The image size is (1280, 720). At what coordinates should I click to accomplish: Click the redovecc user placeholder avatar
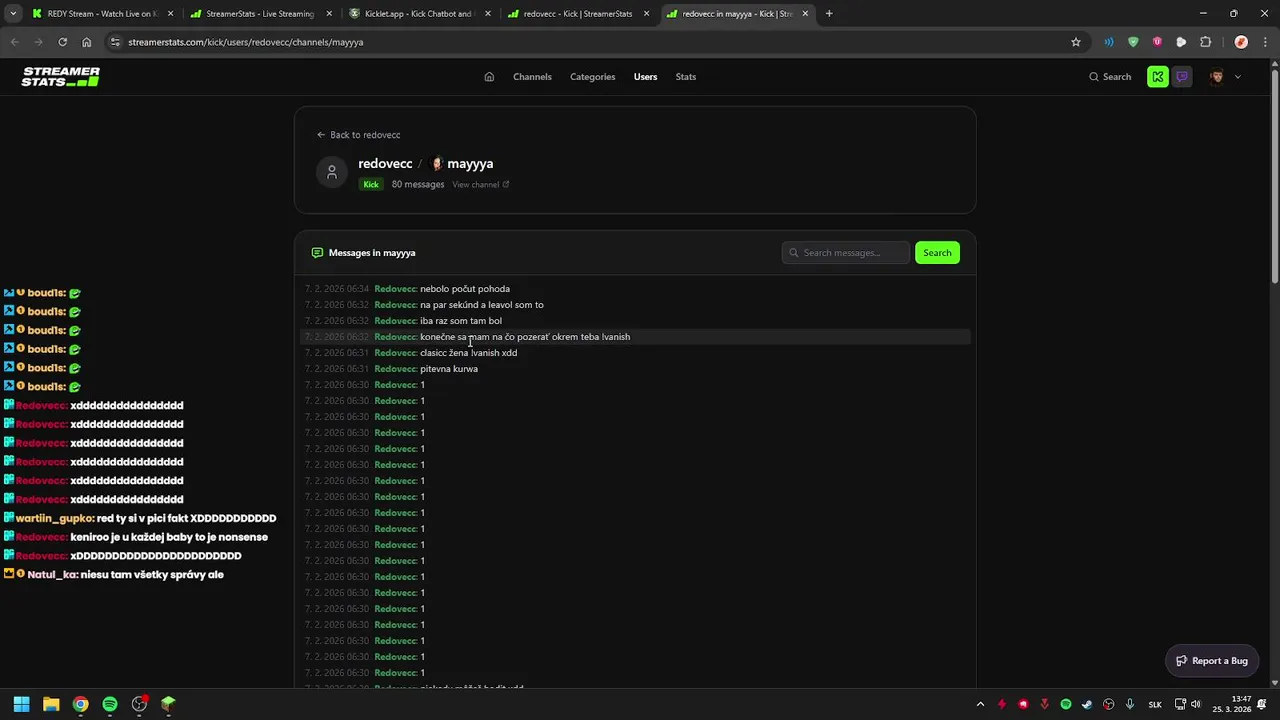point(332,172)
